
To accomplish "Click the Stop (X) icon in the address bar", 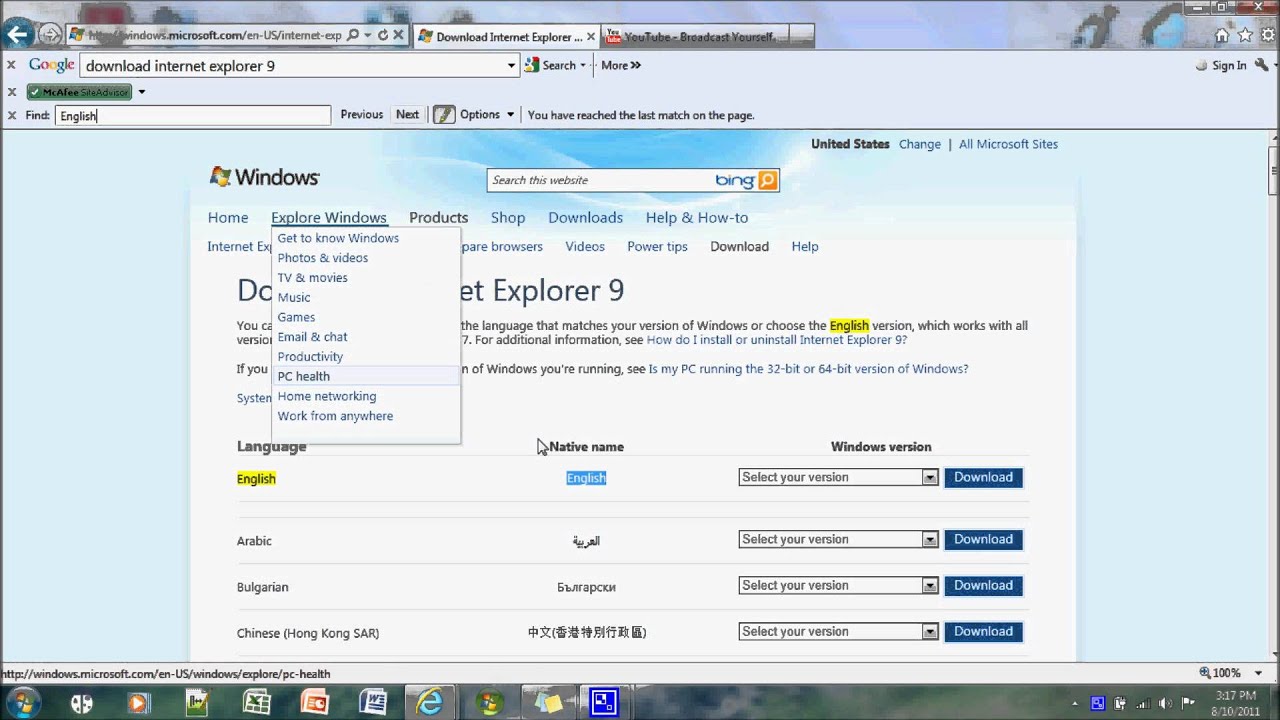I will point(398,35).
